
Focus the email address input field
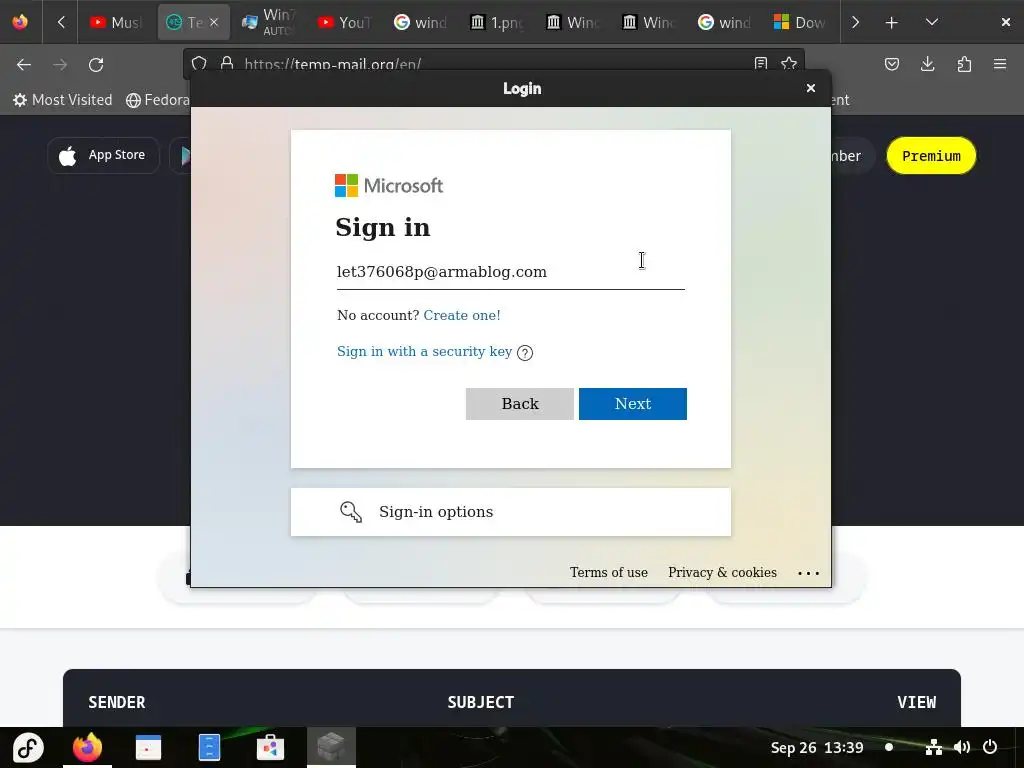pos(510,272)
